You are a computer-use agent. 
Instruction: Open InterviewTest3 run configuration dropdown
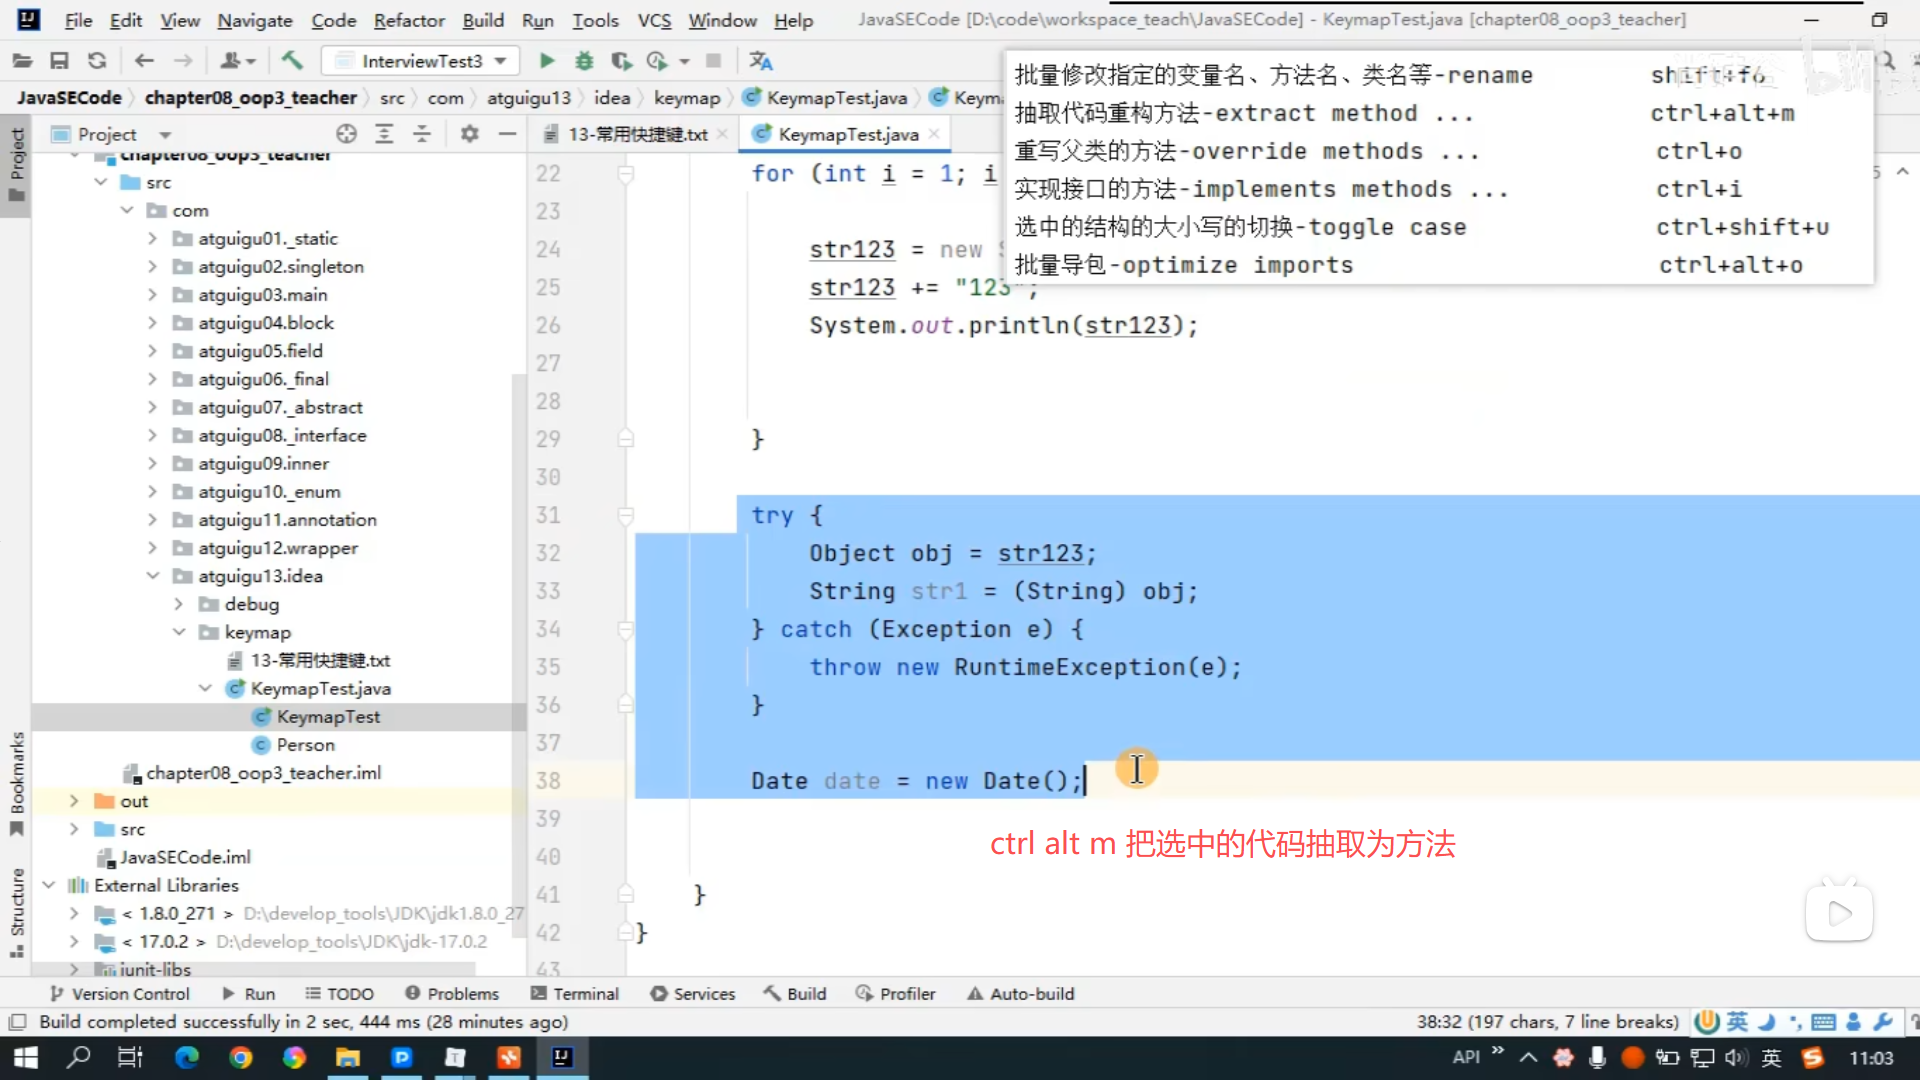tap(421, 61)
